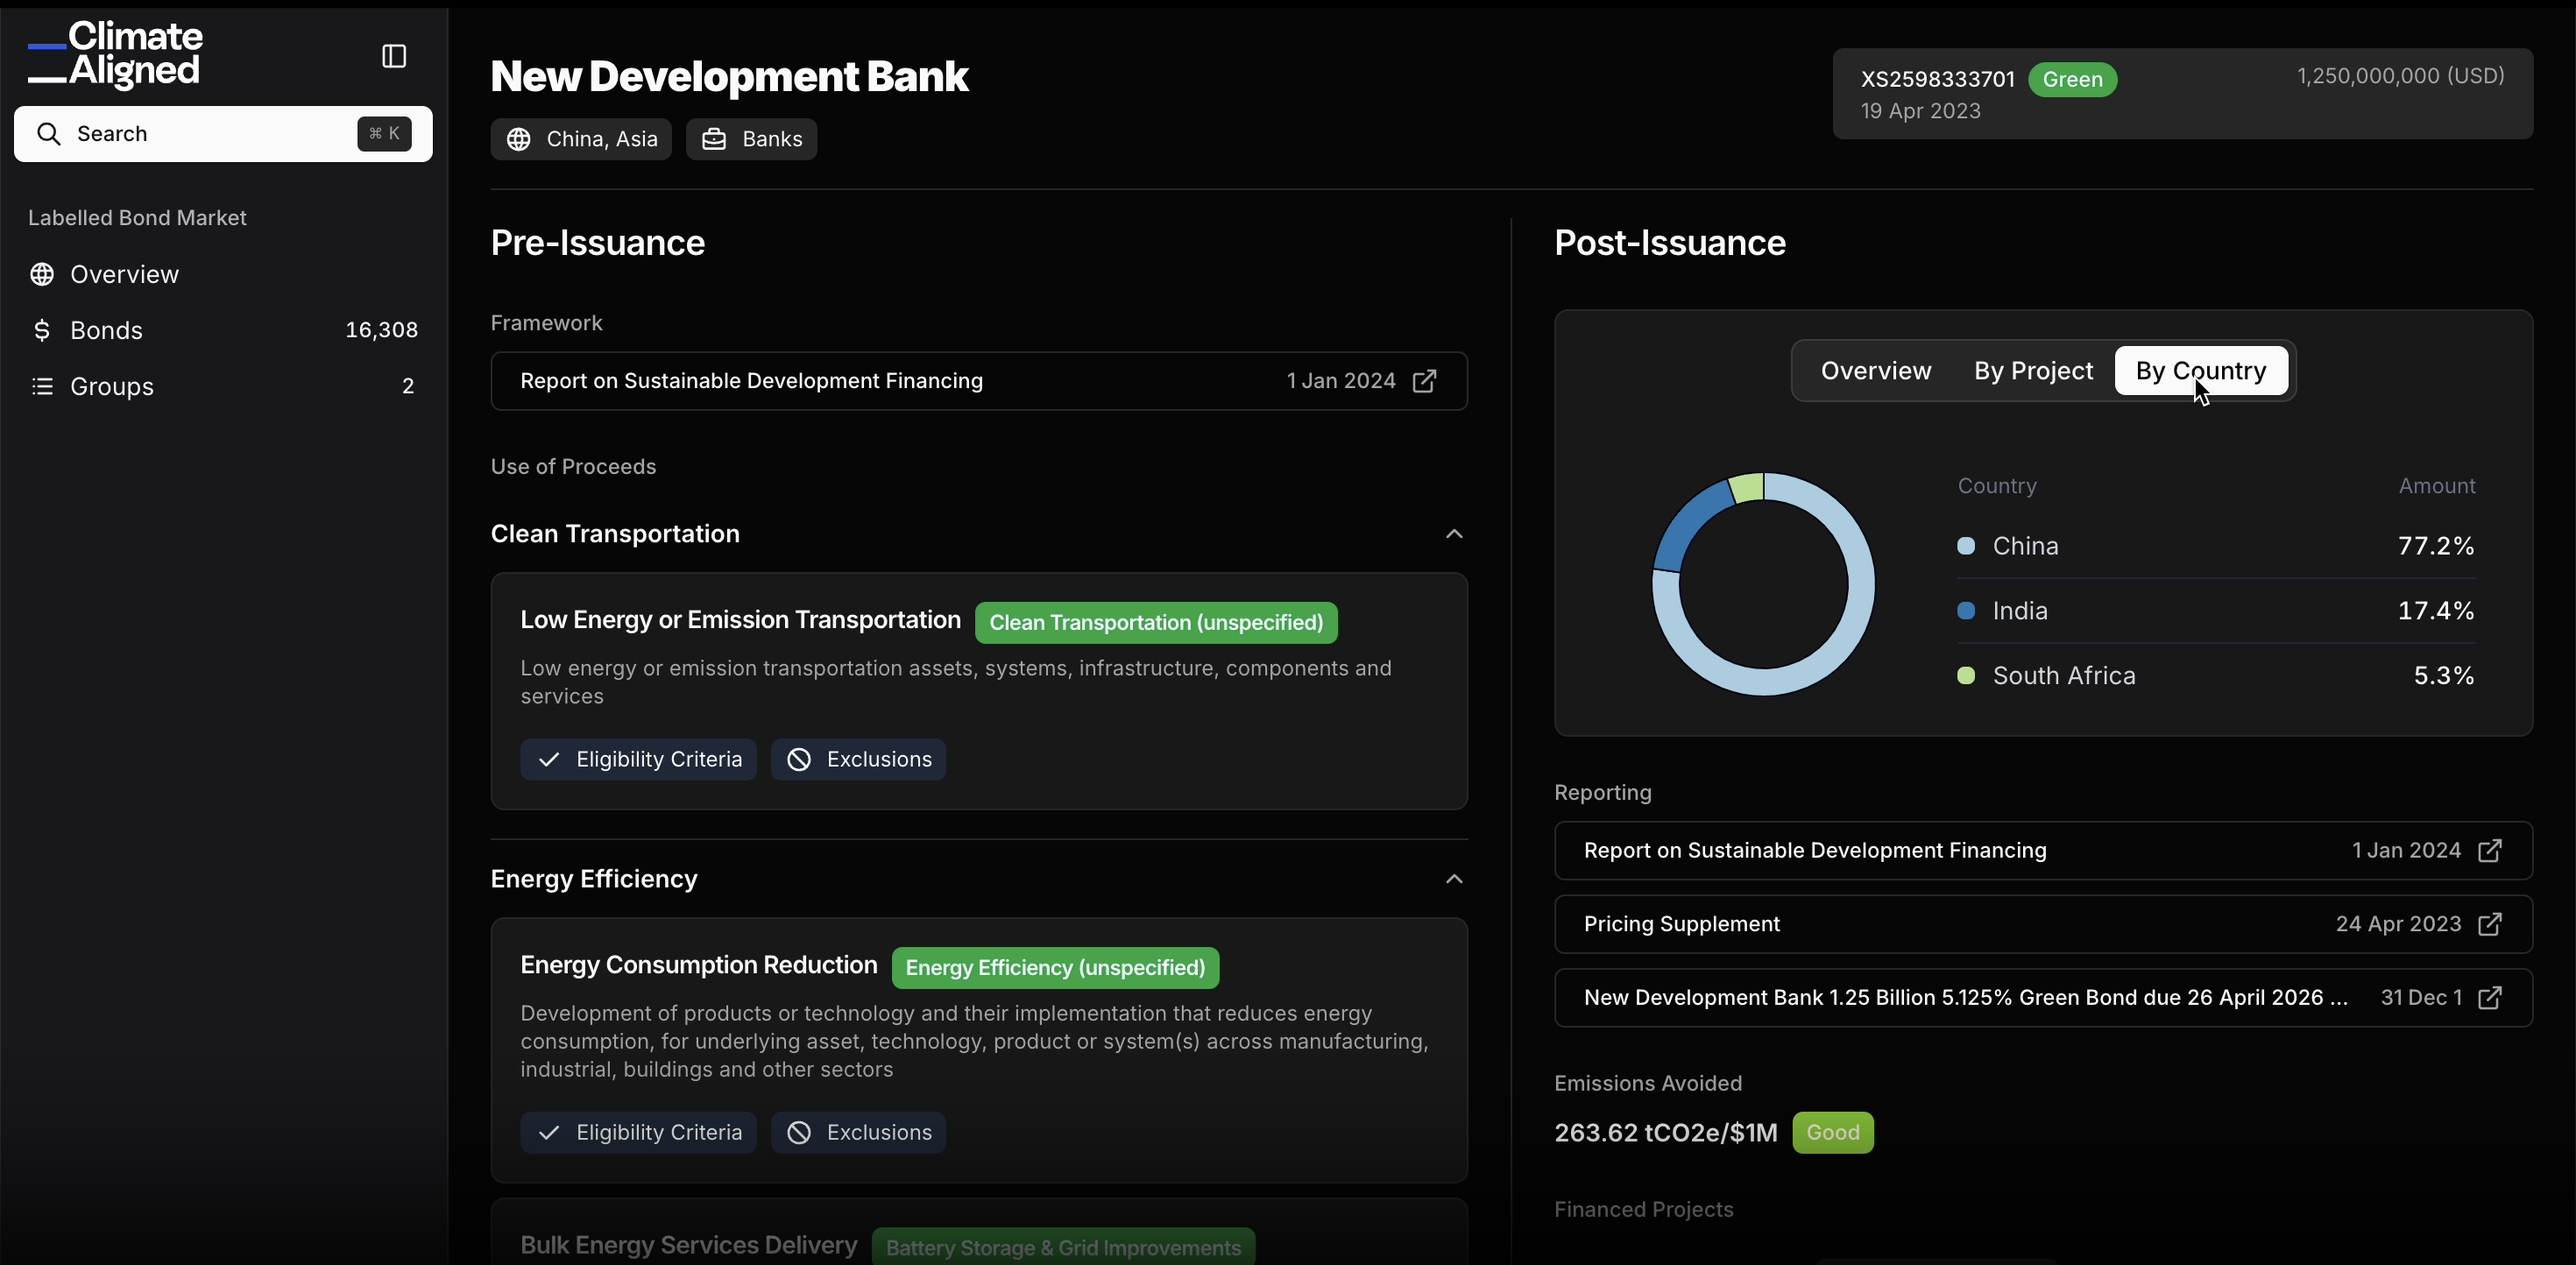
Task: Open external link for 5.125% Green Bond document
Action: pos(2489,998)
